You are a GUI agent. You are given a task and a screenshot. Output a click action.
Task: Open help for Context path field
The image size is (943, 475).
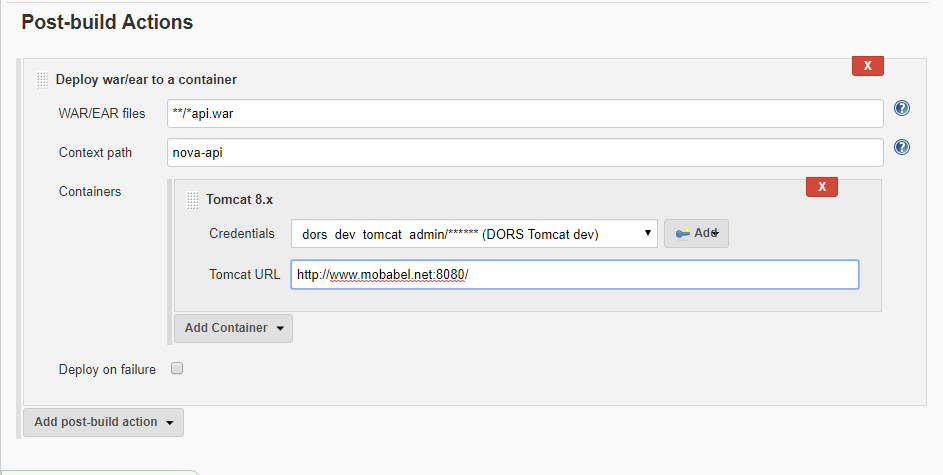902,147
